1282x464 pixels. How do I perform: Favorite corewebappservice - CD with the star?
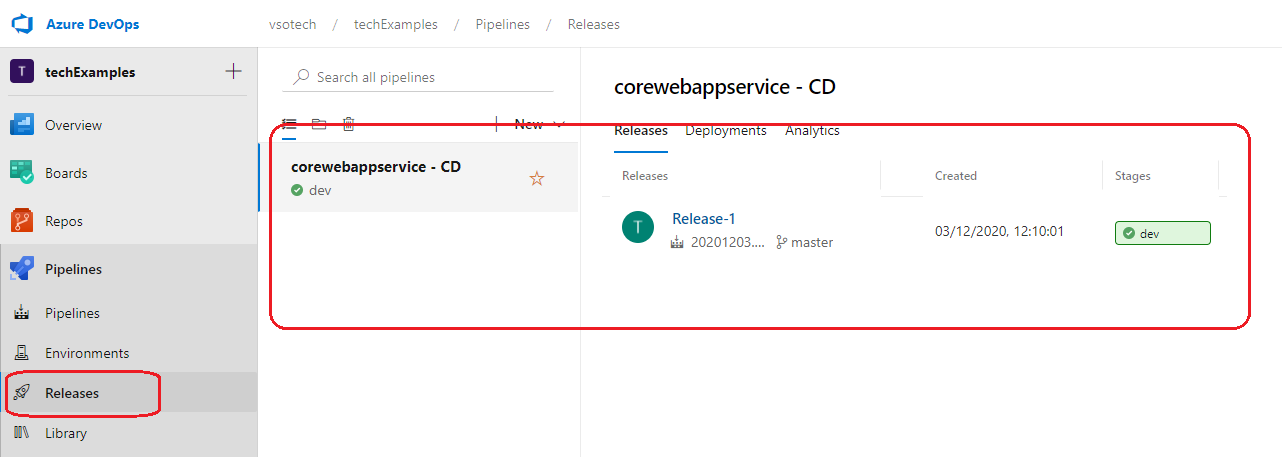click(x=537, y=178)
